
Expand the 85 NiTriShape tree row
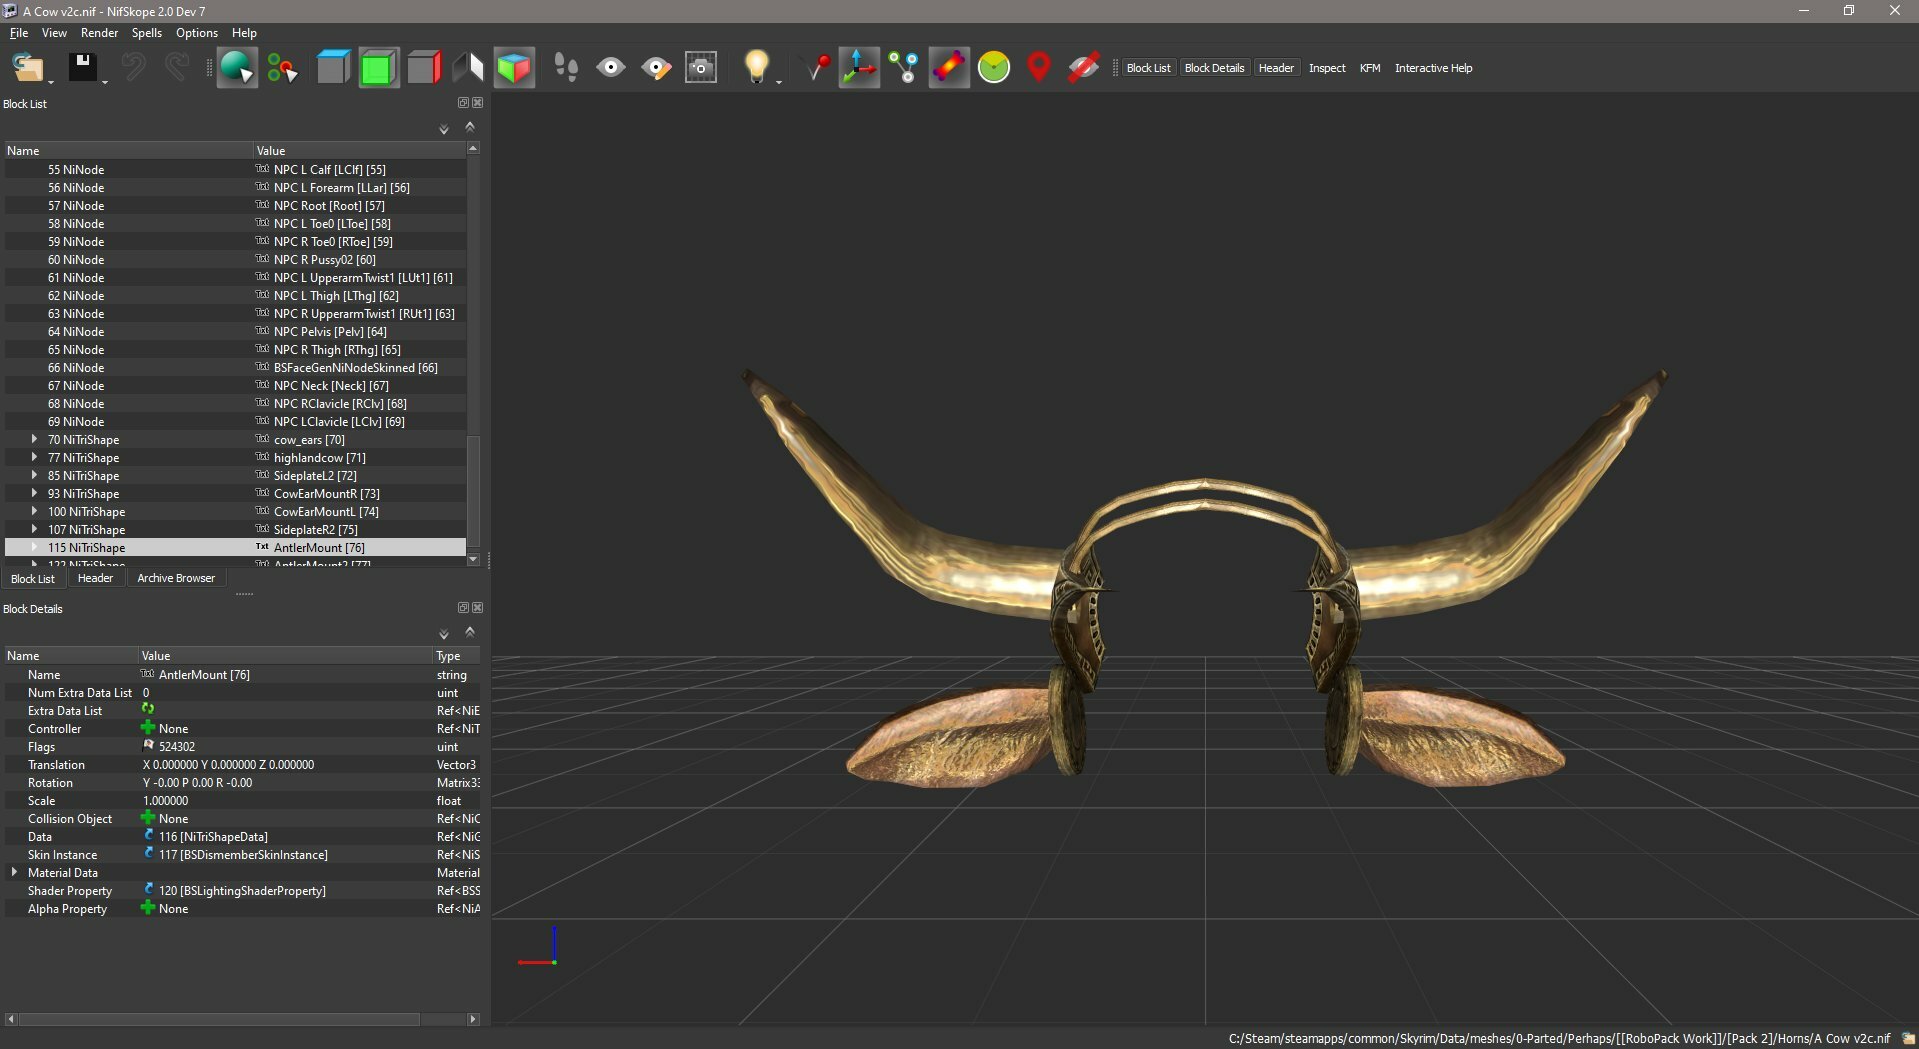34,475
